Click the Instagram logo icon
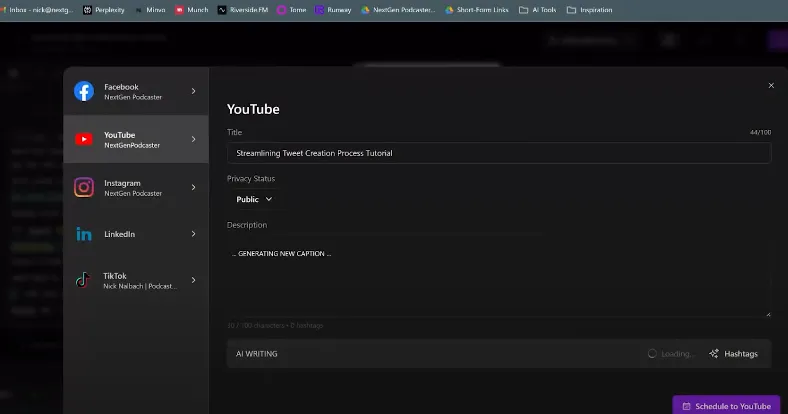This screenshot has width=788, height=414. tap(84, 187)
